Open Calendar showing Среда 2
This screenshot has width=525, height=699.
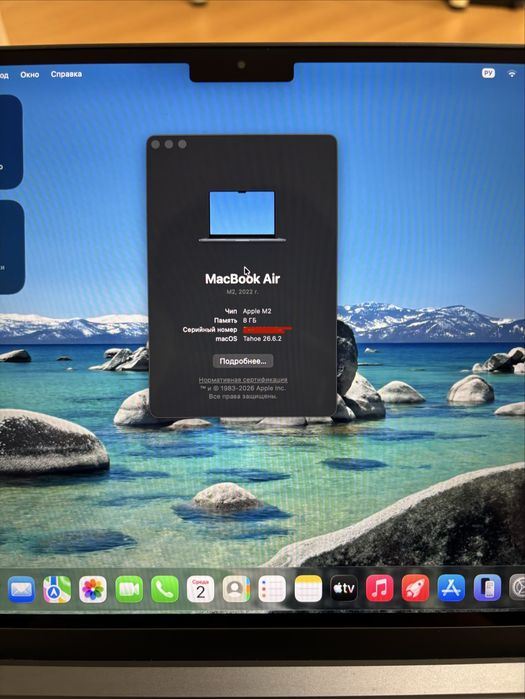[201, 589]
